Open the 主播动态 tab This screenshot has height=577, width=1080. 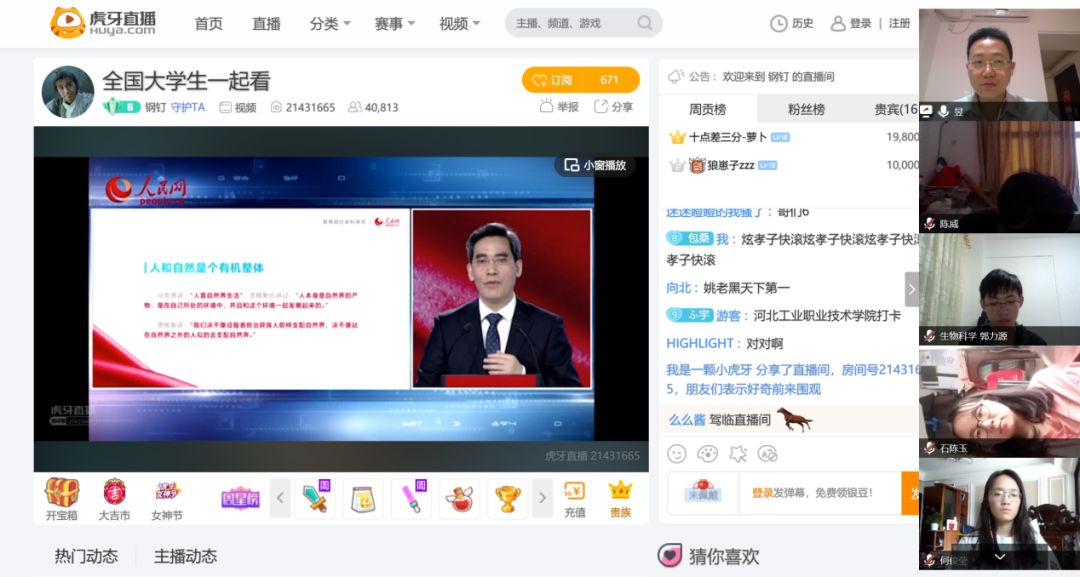pos(185,556)
